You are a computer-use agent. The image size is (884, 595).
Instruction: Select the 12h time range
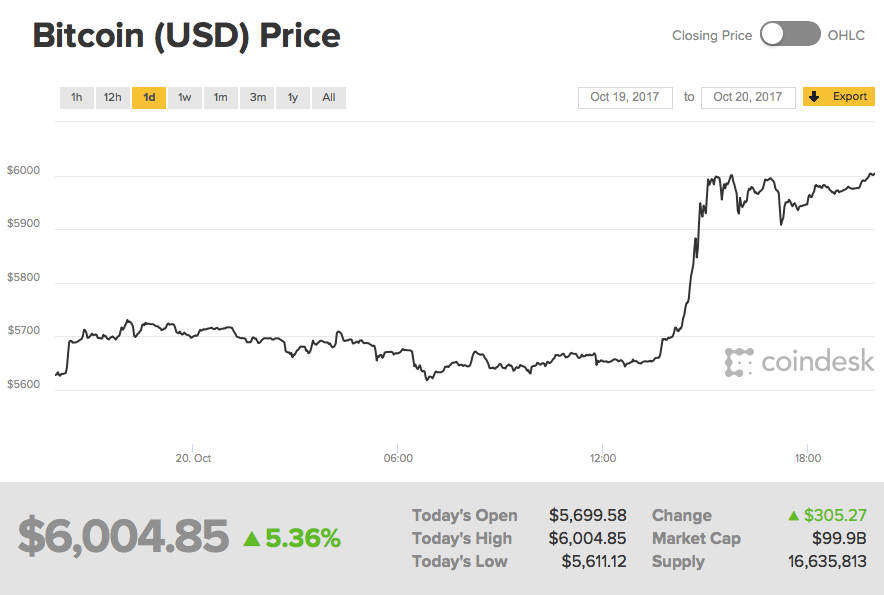(x=112, y=97)
